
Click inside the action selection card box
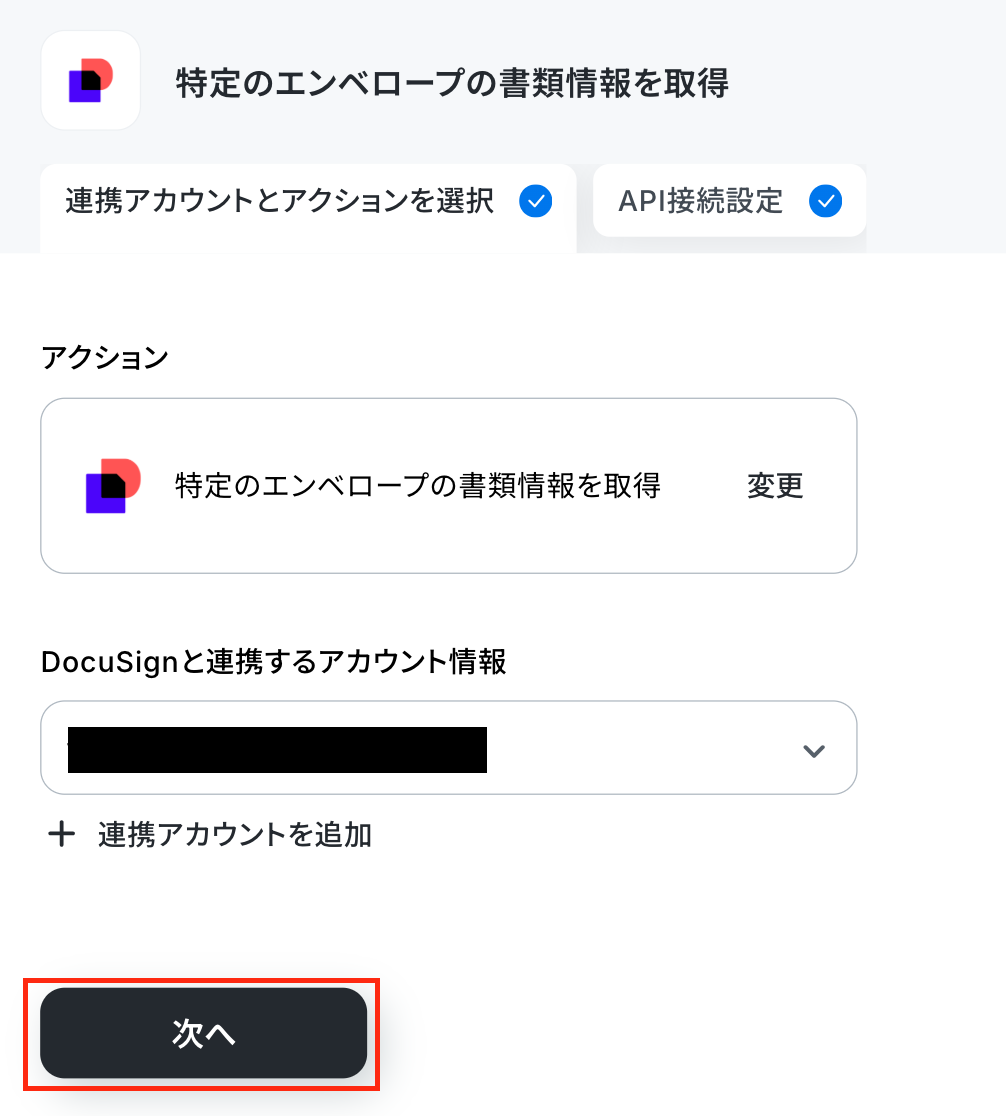449,485
